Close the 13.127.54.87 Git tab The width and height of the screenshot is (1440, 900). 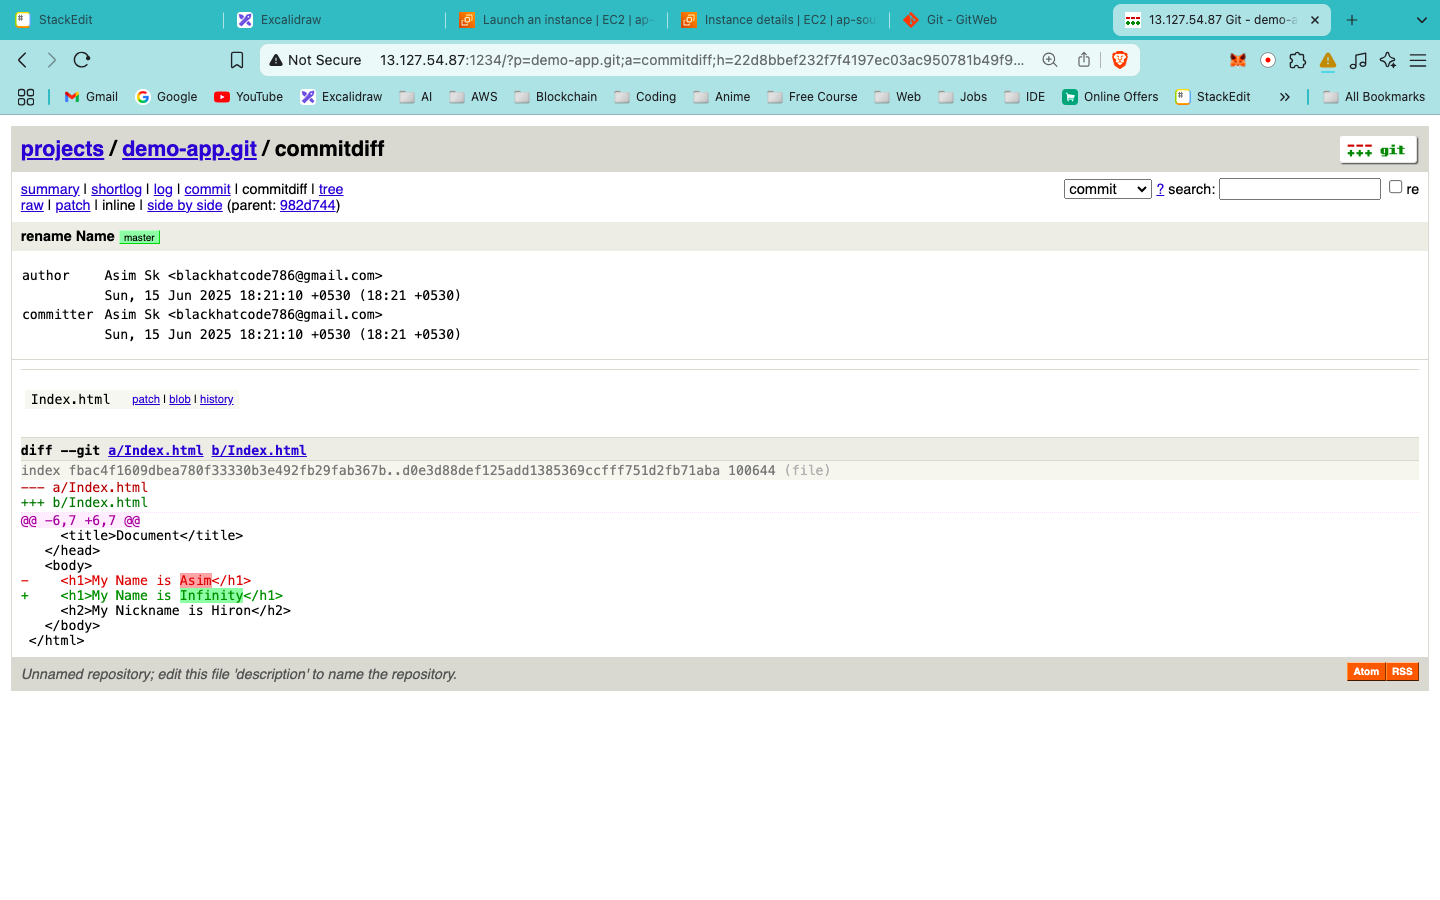pyautogui.click(x=1315, y=20)
